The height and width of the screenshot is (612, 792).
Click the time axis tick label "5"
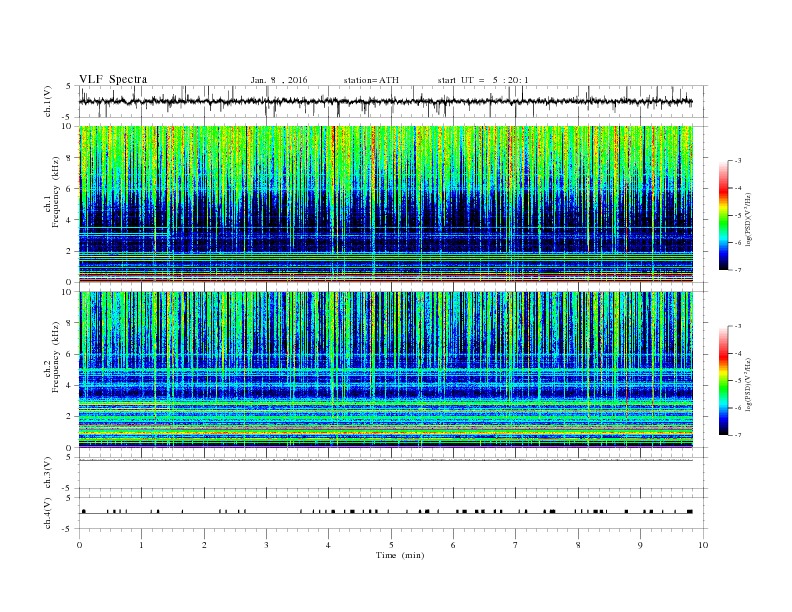[x=391, y=545]
